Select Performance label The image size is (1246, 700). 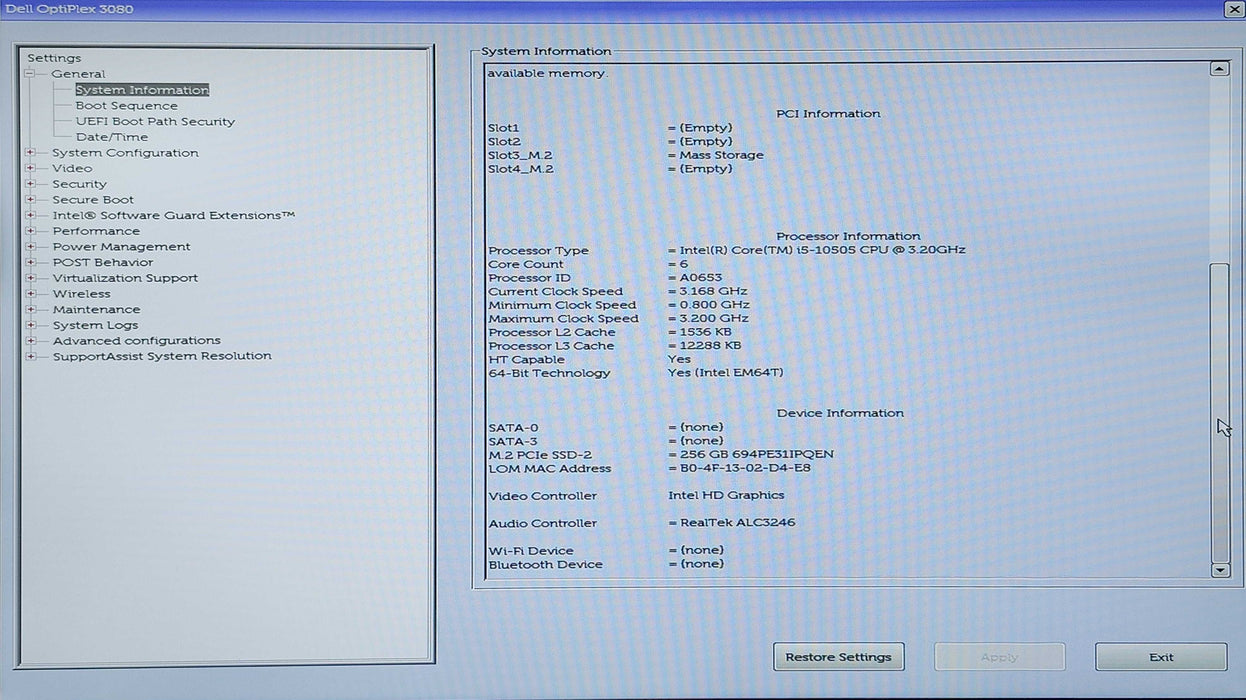point(96,231)
